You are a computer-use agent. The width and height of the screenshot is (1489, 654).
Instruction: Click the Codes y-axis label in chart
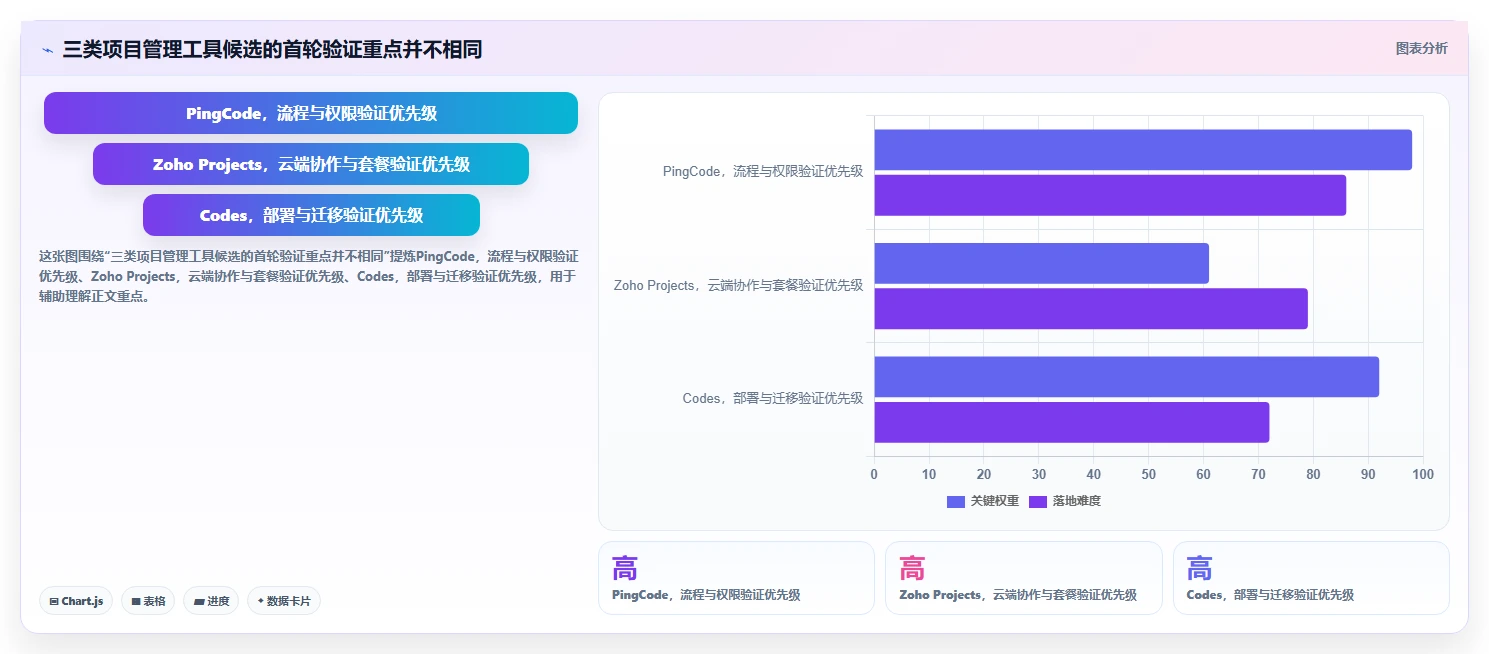pos(773,399)
